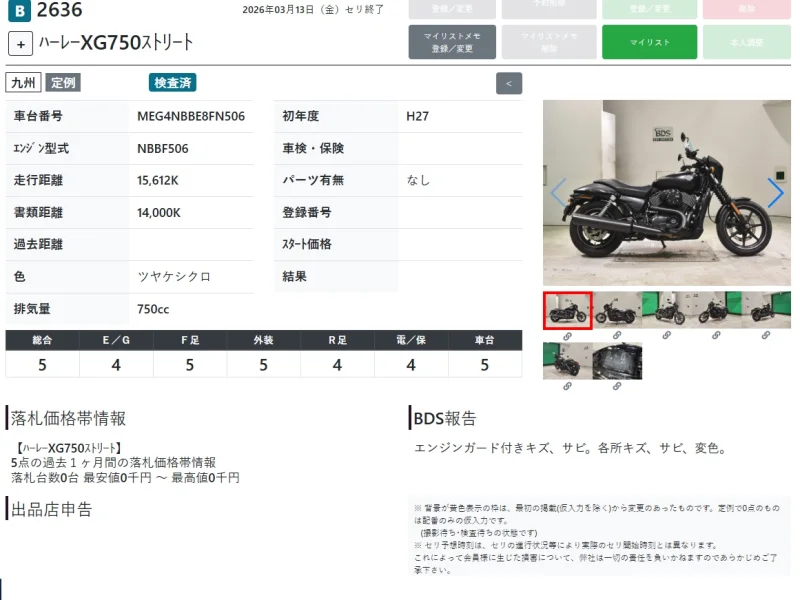
Task: Select the fourth thumbnail, front-left bike view
Action: click(x=716, y=310)
